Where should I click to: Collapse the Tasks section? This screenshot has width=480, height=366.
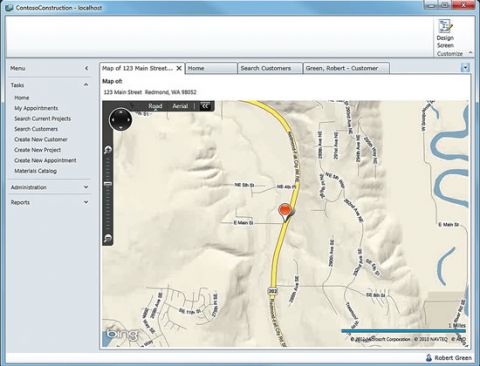coord(86,85)
